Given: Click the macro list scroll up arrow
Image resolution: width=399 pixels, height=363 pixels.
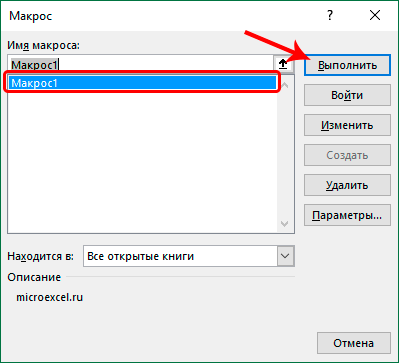Looking at the screenshot, I should 285,85.
